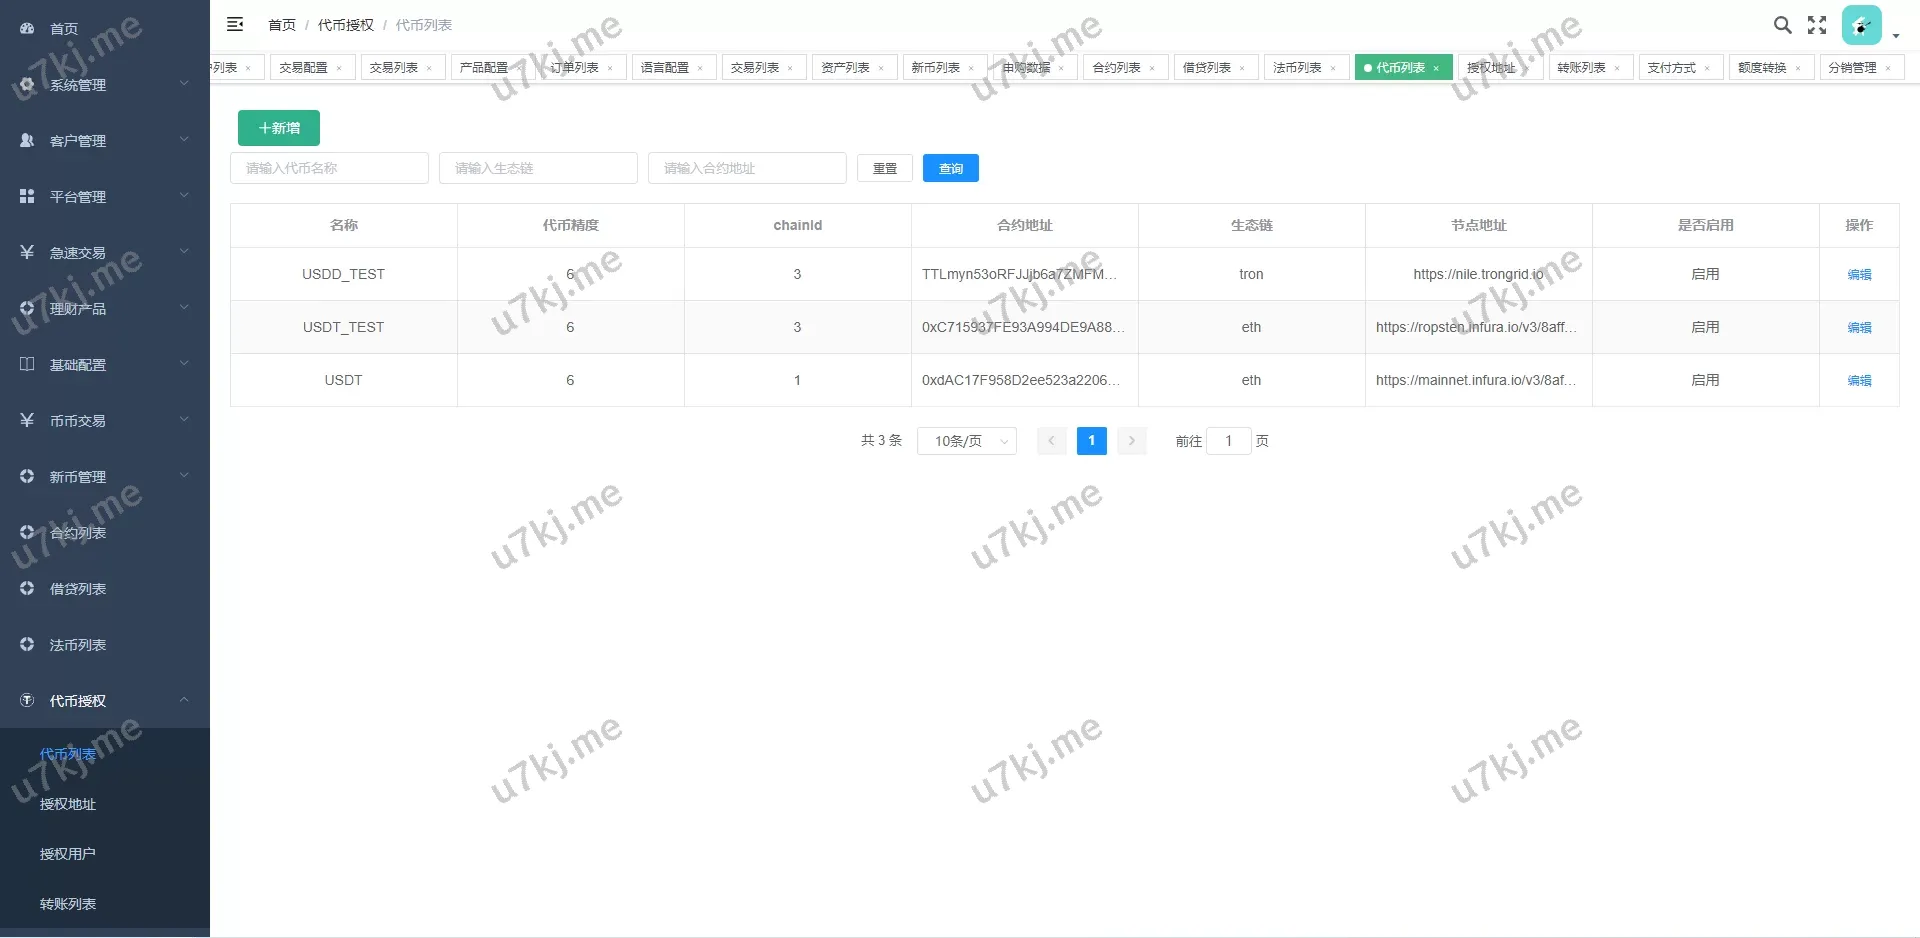1920x938 pixels.
Task: Open search using the magnifier icon
Action: [x=1782, y=25]
